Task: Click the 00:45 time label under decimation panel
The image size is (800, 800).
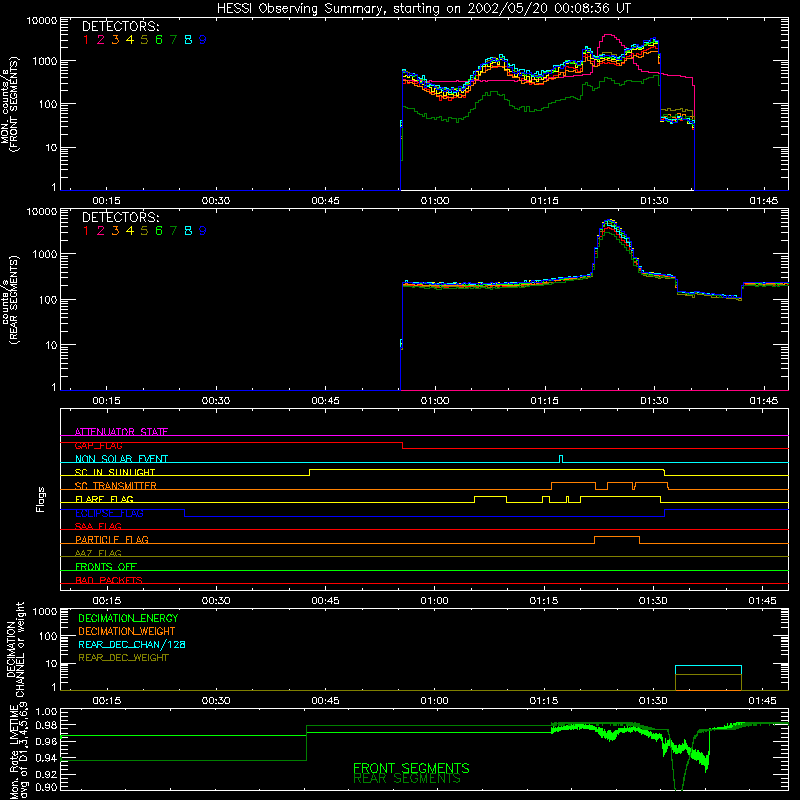Action: click(325, 701)
